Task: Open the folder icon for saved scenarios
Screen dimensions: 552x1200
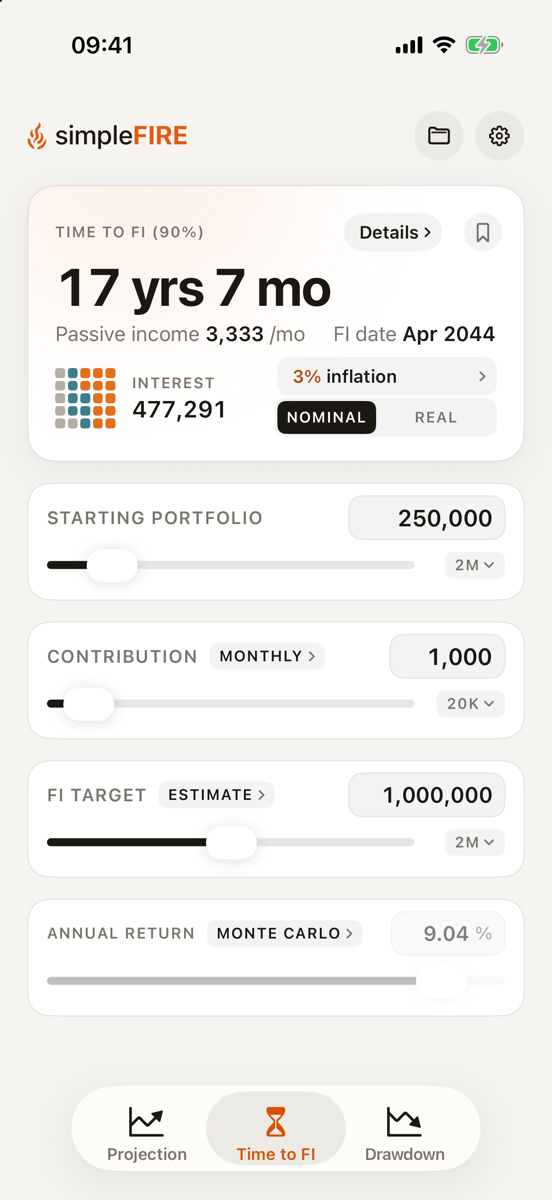Action: (439, 136)
